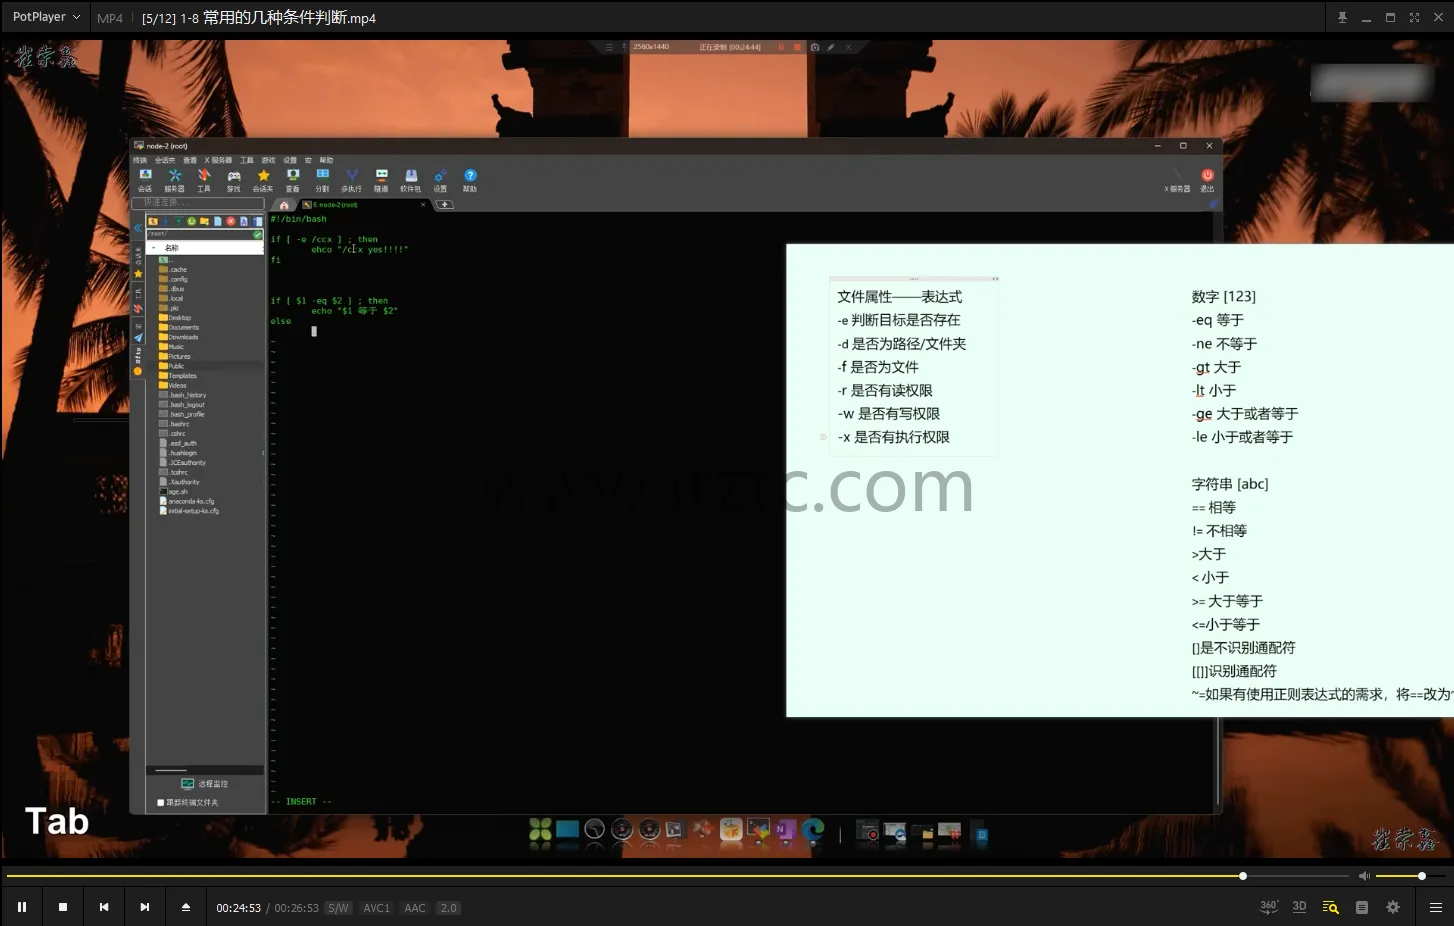Open the sort dropdown beside the 名称 column
Viewport: 1454px width, 926px height.
[x=154, y=247]
